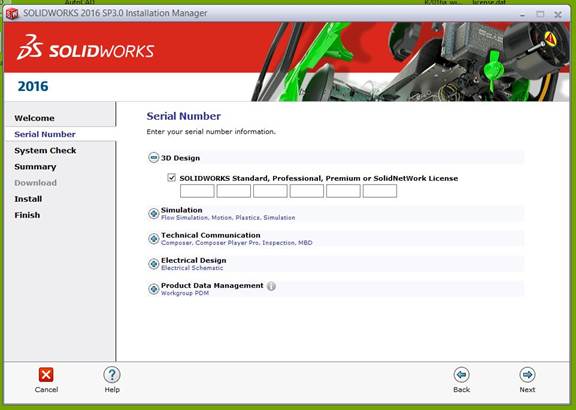Image resolution: width=576 pixels, height=410 pixels.
Task: Click the fifth serial number field
Action: pos(343,191)
